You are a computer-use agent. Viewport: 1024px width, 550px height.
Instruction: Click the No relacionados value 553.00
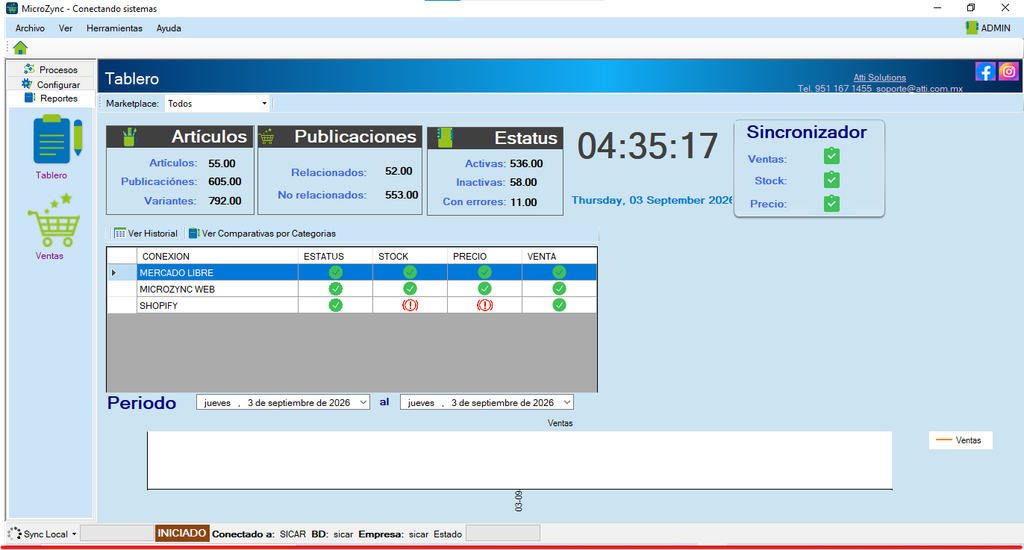point(402,195)
